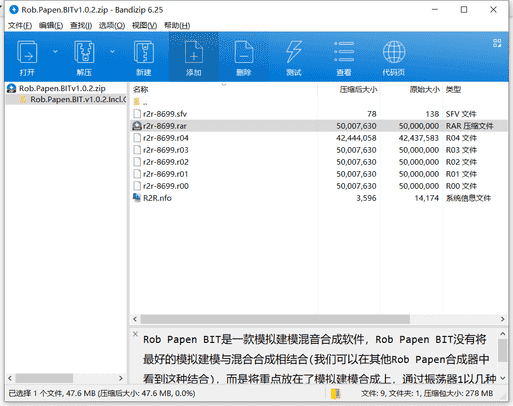Click the status bar selection info text
513x406 pixels.
[102, 393]
